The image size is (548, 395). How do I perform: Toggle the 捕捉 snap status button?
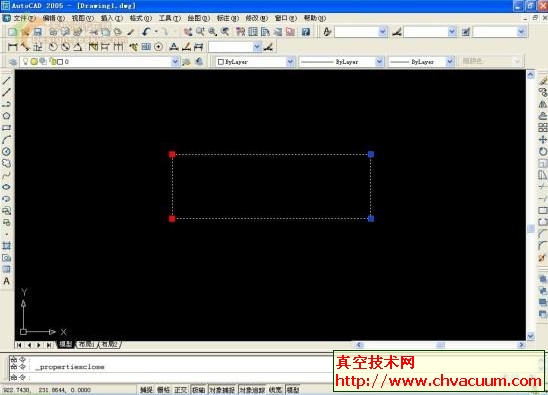[146, 390]
